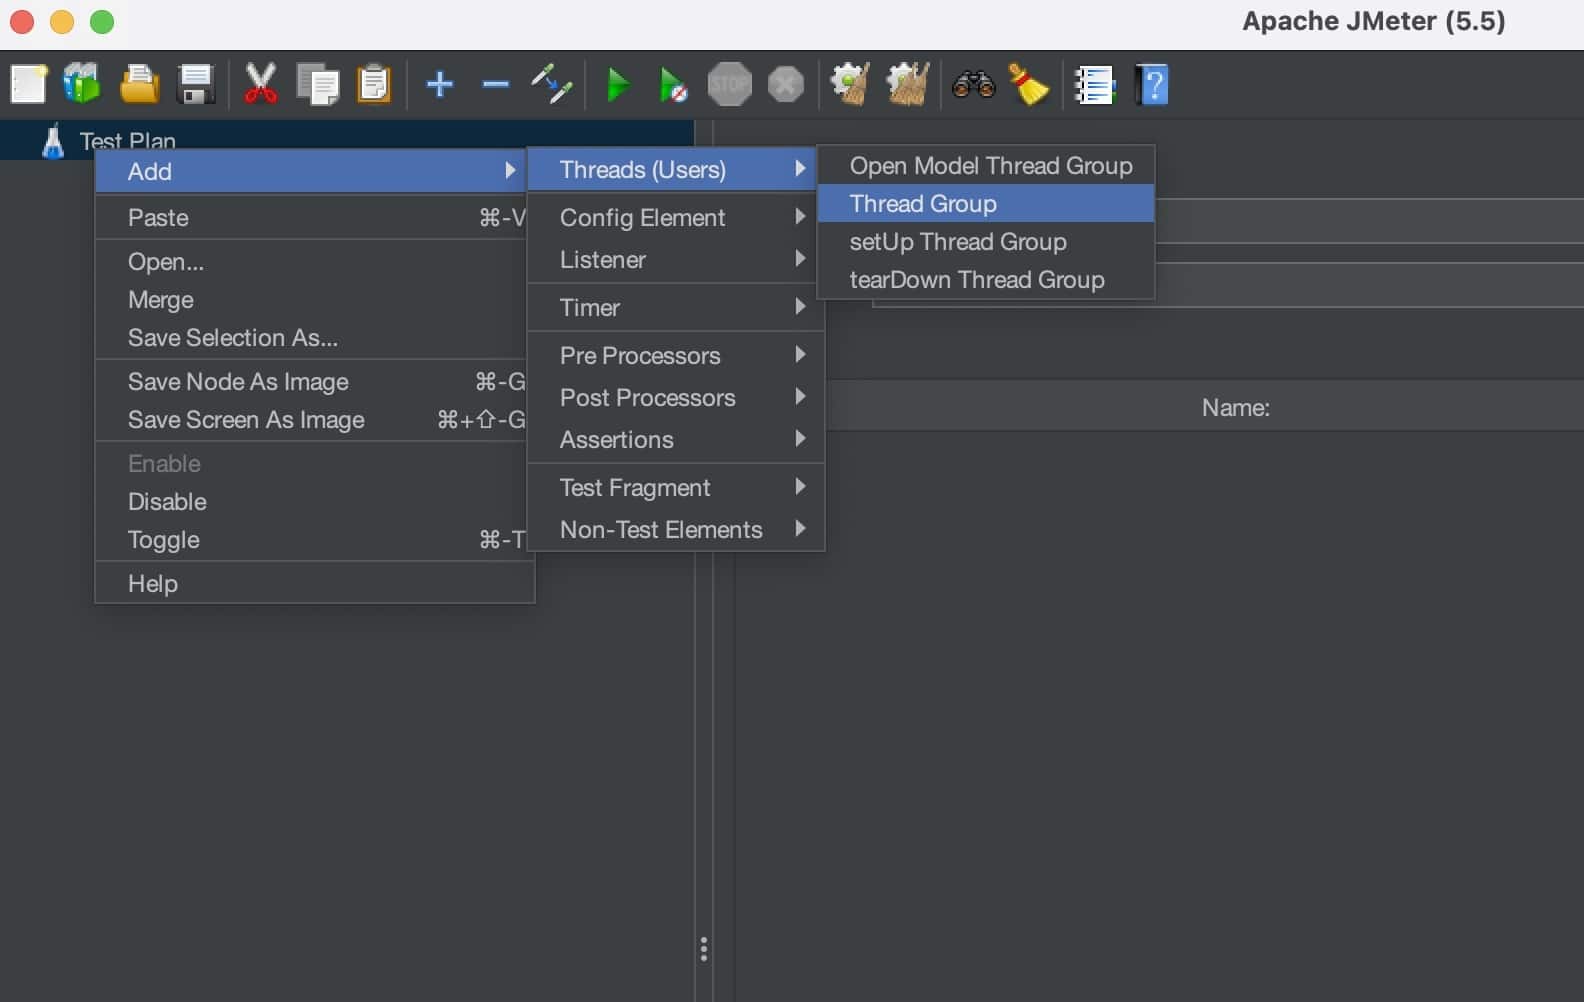Click the Save floppy disk icon

(x=196, y=84)
